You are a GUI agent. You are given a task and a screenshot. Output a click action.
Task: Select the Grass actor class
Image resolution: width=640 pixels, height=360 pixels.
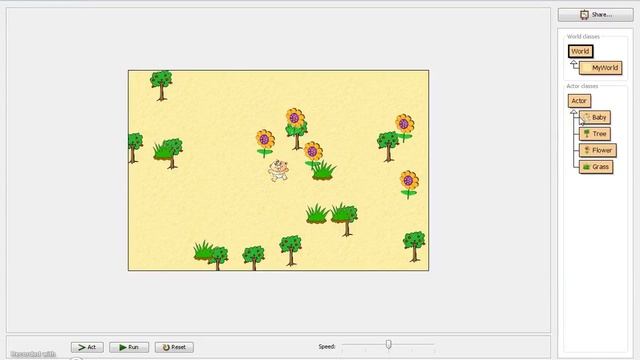(596, 167)
